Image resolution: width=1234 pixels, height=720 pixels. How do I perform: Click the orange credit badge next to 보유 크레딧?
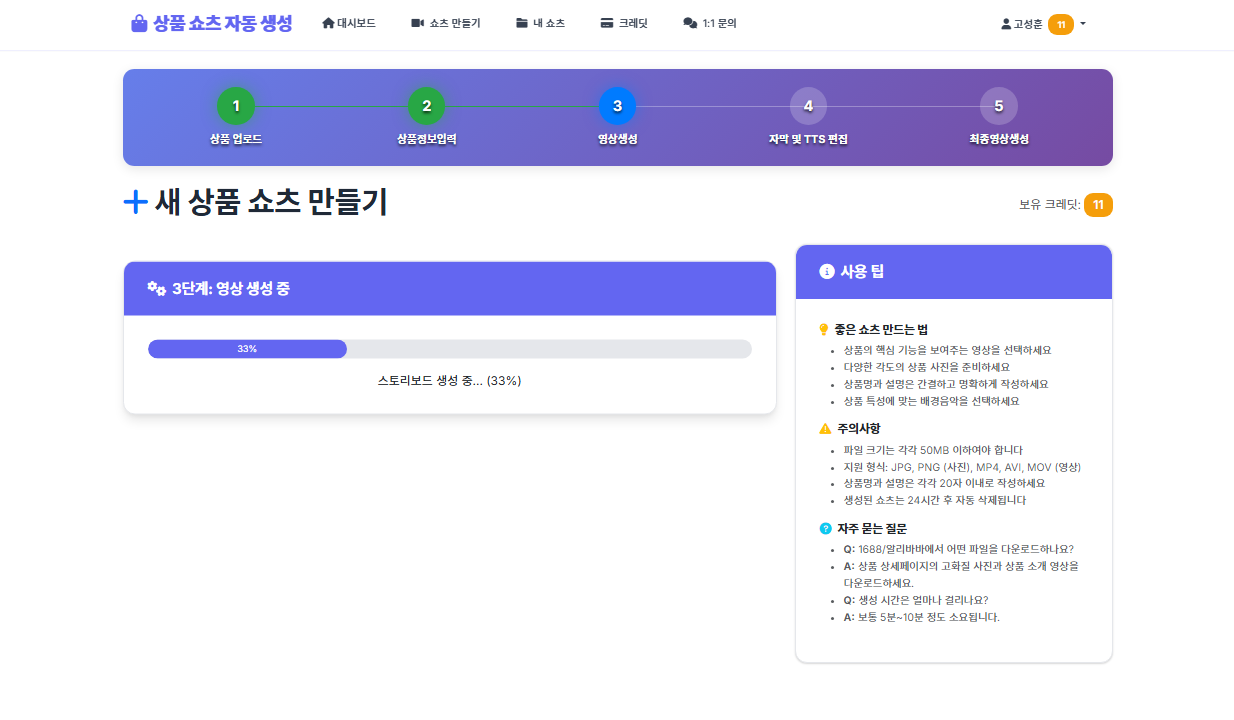pyautogui.click(x=1098, y=205)
